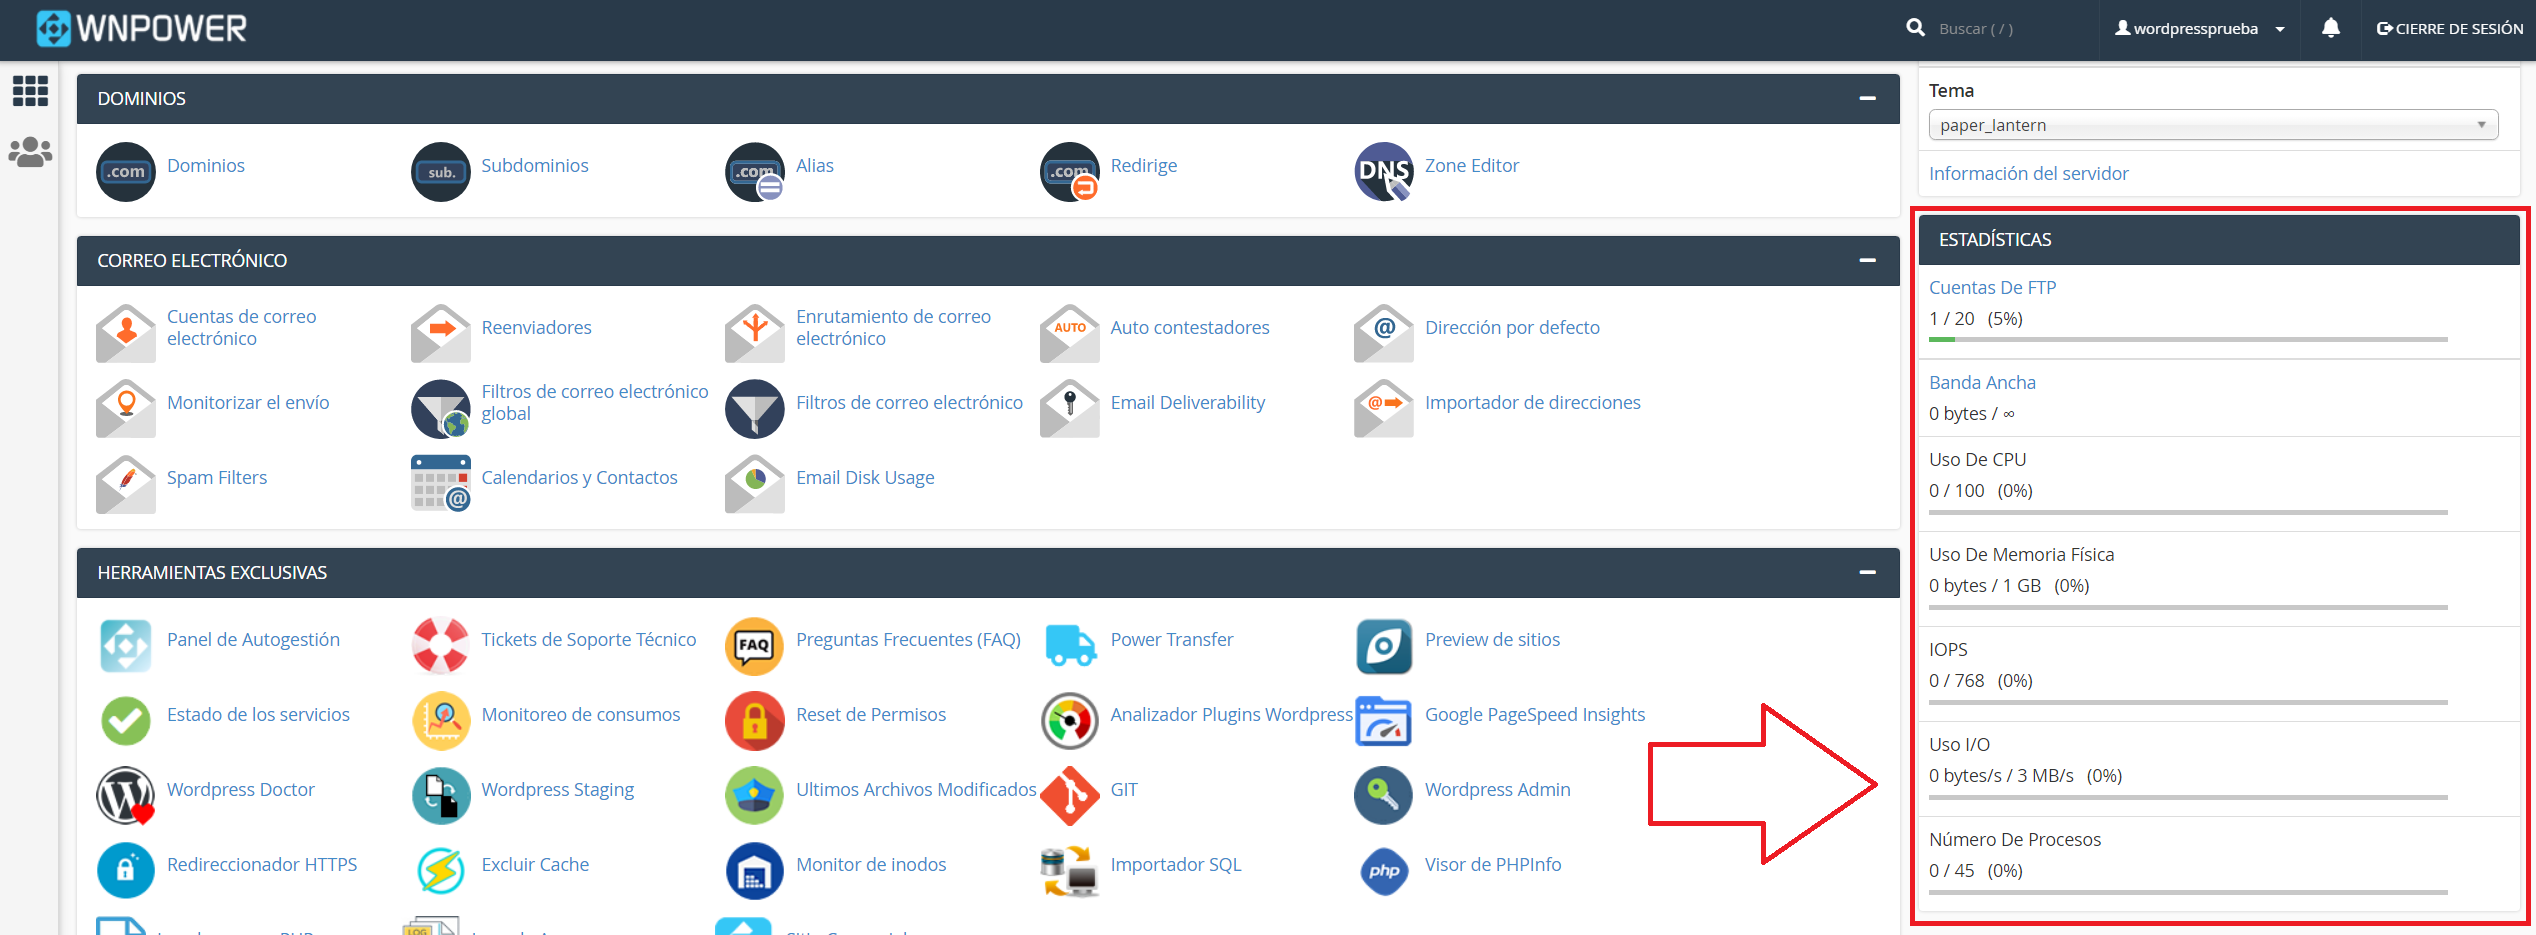The height and width of the screenshot is (935, 2536).
Task: Open the Filtros de correo electrónico global icon
Action: point(441,408)
